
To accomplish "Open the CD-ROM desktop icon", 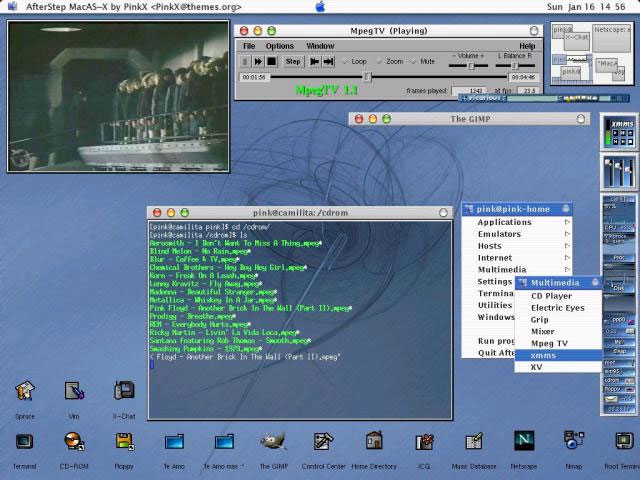I will click(74, 442).
